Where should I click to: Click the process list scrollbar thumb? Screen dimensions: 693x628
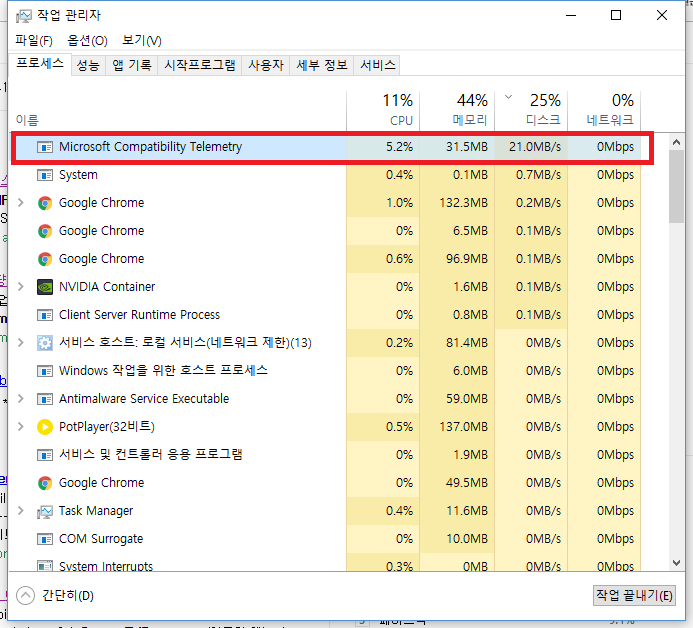(x=676, y=186)
